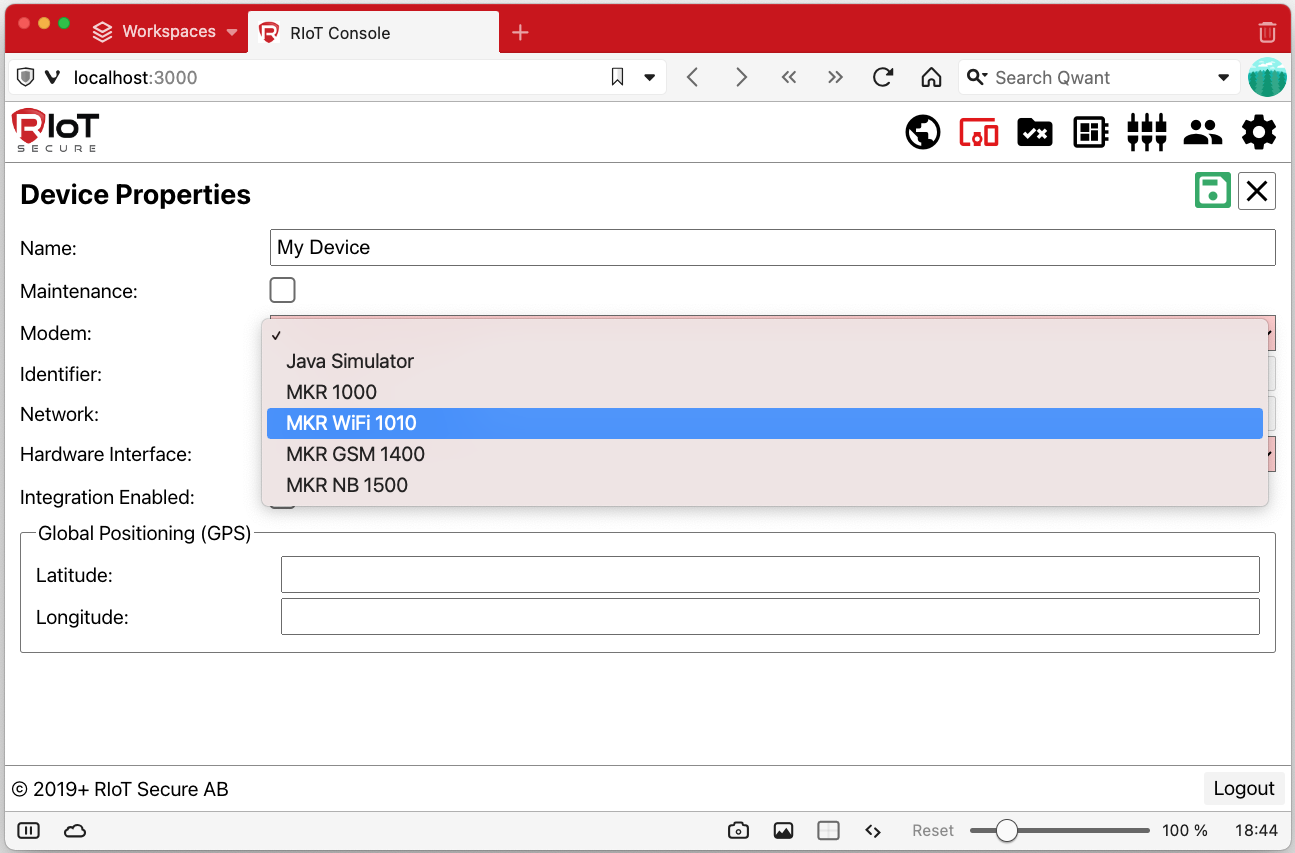
Task: Expand the Search Qwant engine dropdown arrow
Action: coord(1223,78)
